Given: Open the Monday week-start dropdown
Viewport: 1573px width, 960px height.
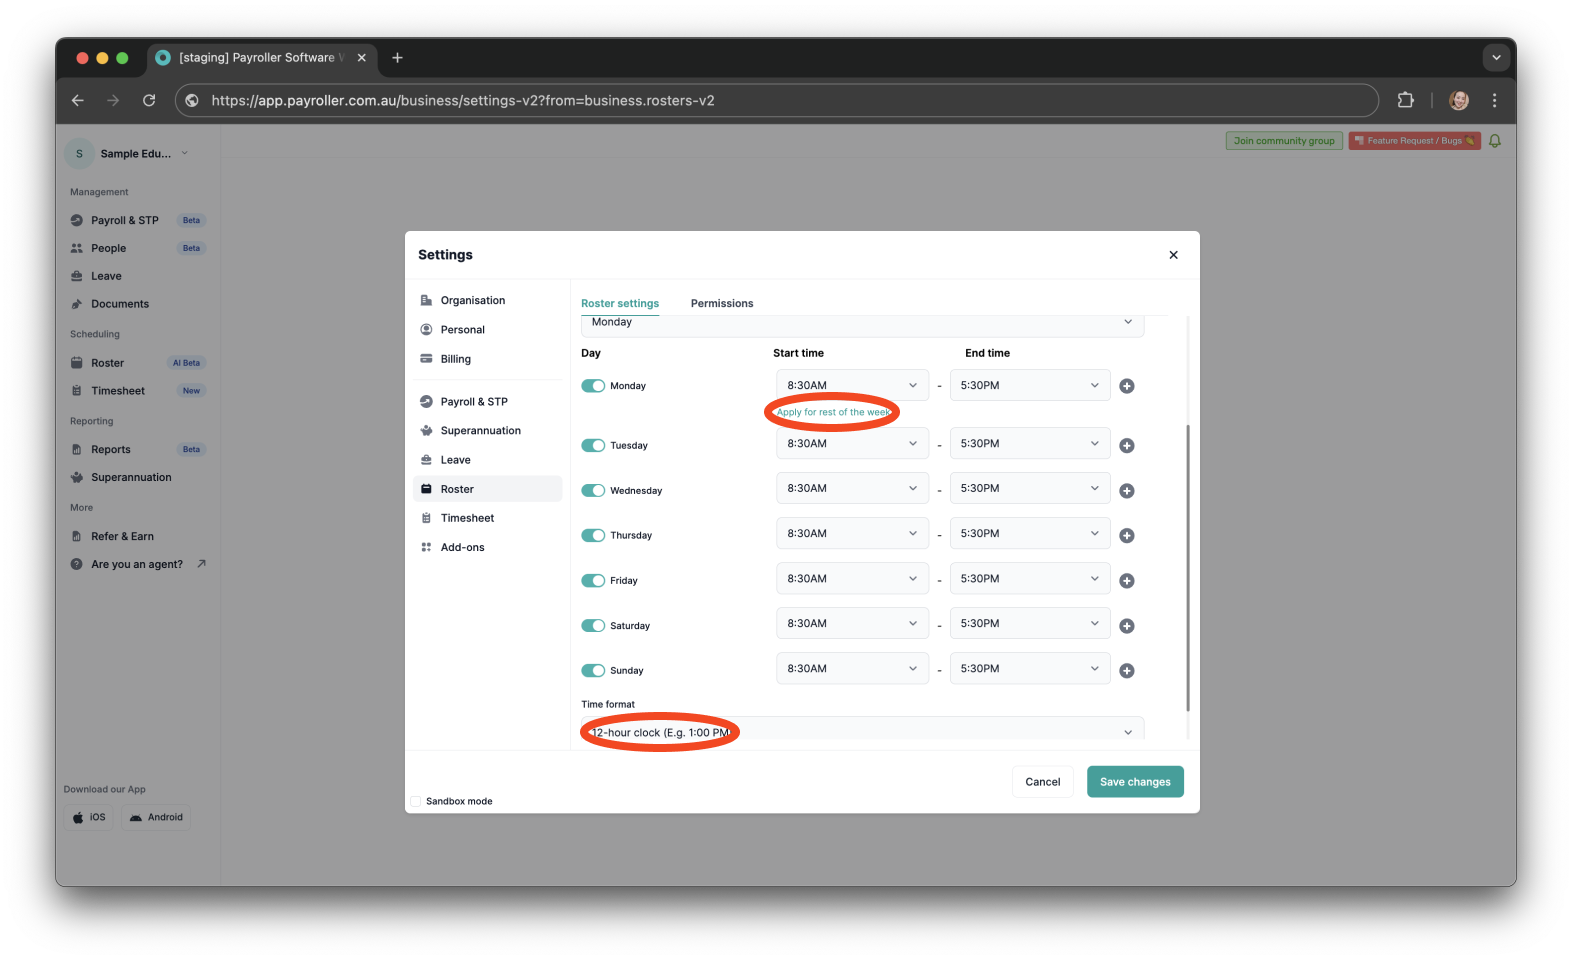Looking at the screenshot, I should [x=862, y=324].
